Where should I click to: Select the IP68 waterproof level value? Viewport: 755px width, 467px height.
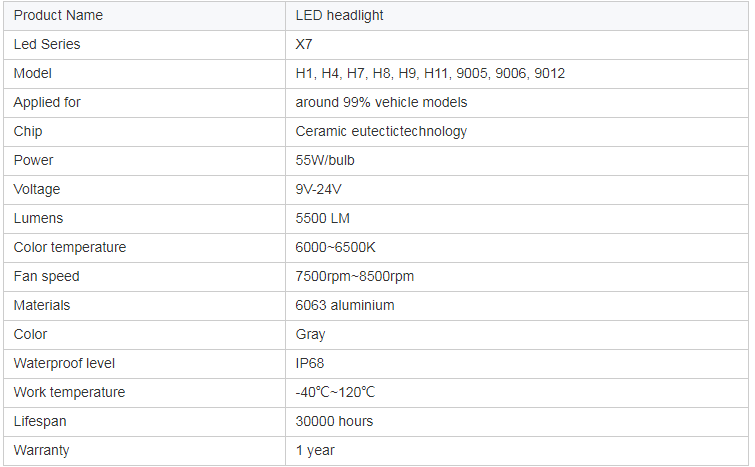tap(309, 363)
